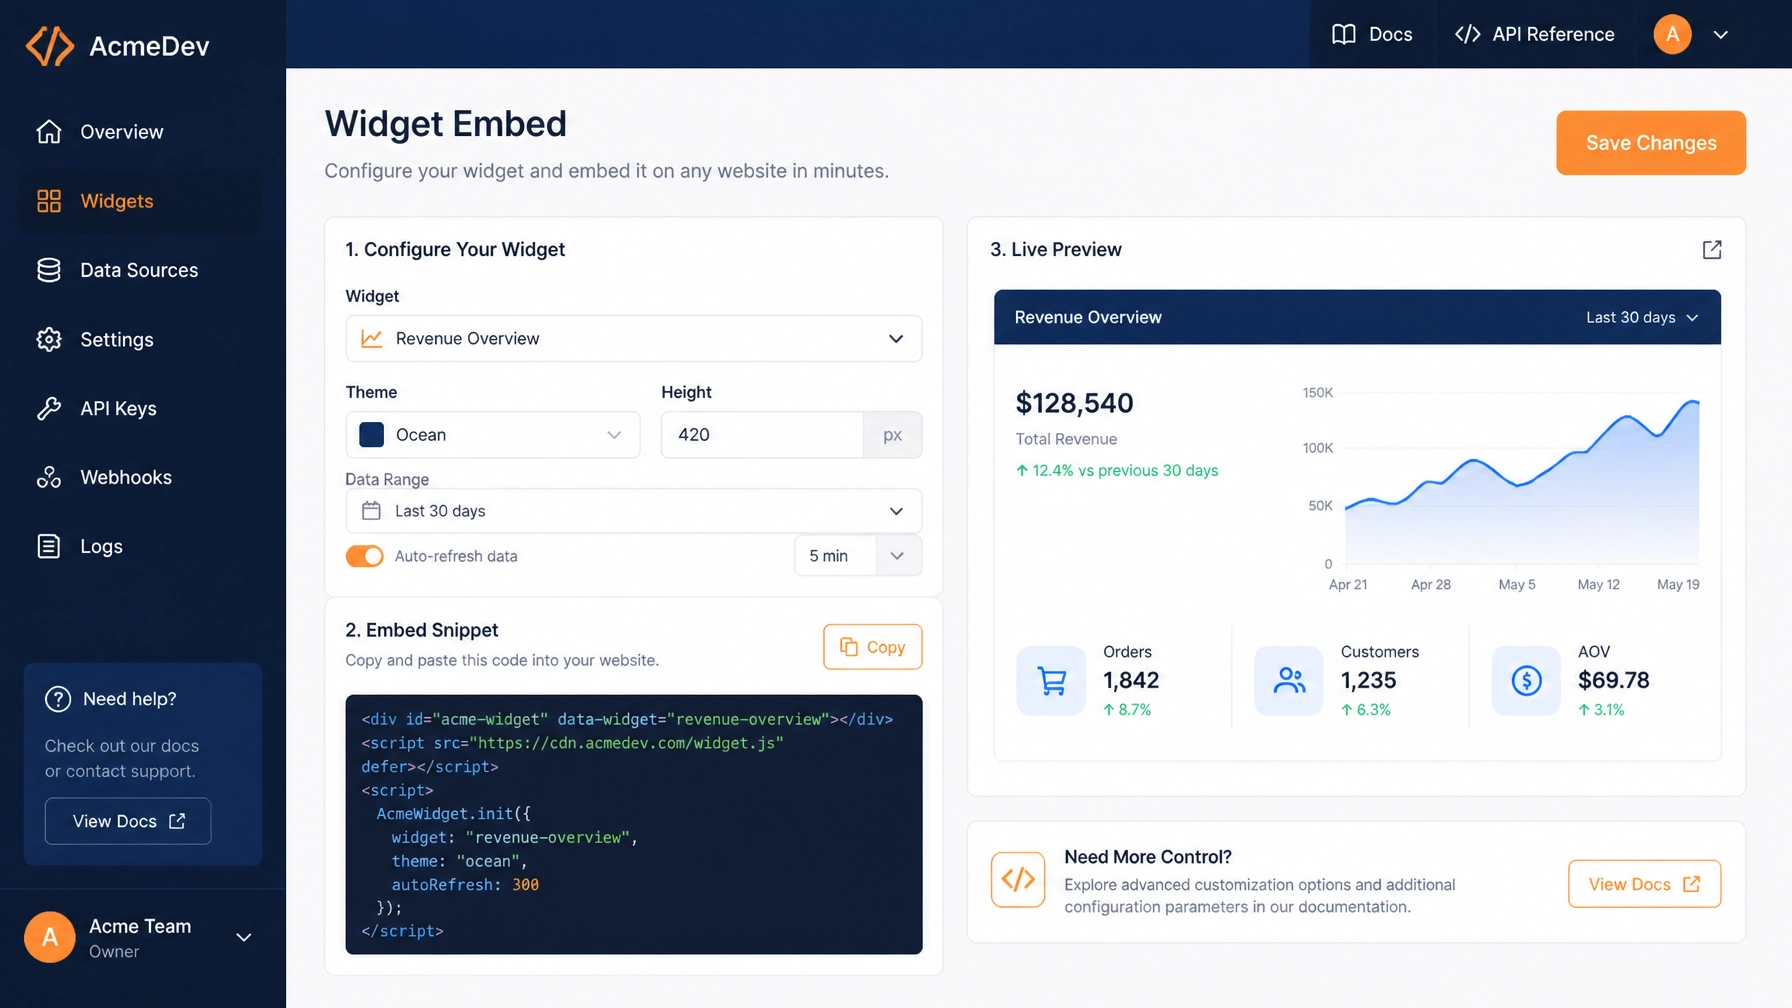Click the Height input field showing 420
1792x1008 pixels.
[762, 435]
